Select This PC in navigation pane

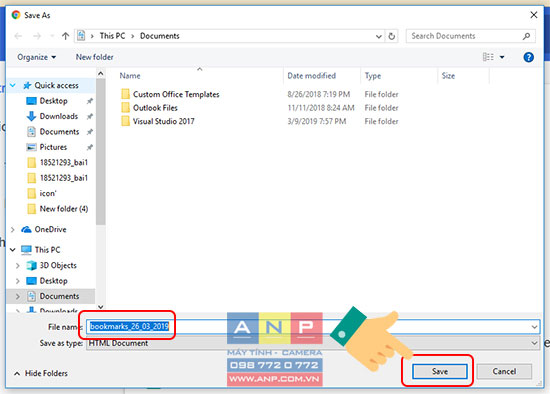tap(47, 250)
